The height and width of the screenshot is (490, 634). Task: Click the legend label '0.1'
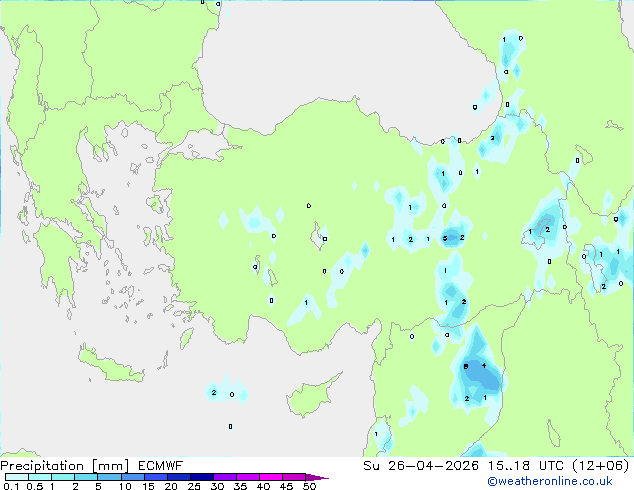tap(11, 486)
